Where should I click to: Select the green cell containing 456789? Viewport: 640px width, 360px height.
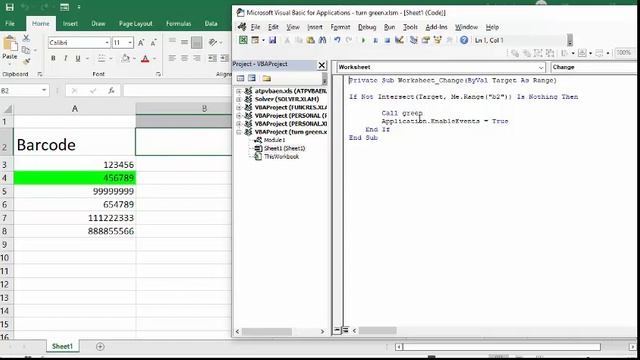click(x=75, y=178)
